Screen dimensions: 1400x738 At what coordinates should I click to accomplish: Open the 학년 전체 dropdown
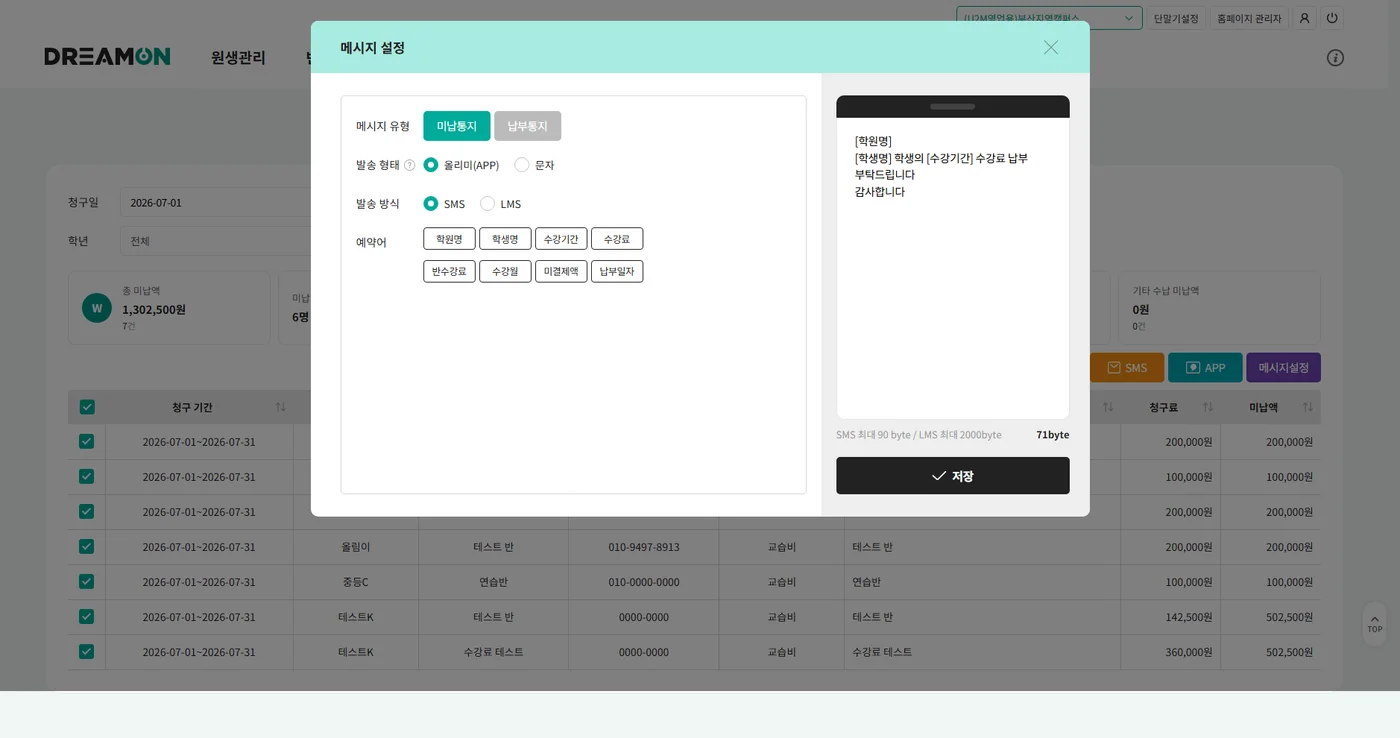point(215,241)
